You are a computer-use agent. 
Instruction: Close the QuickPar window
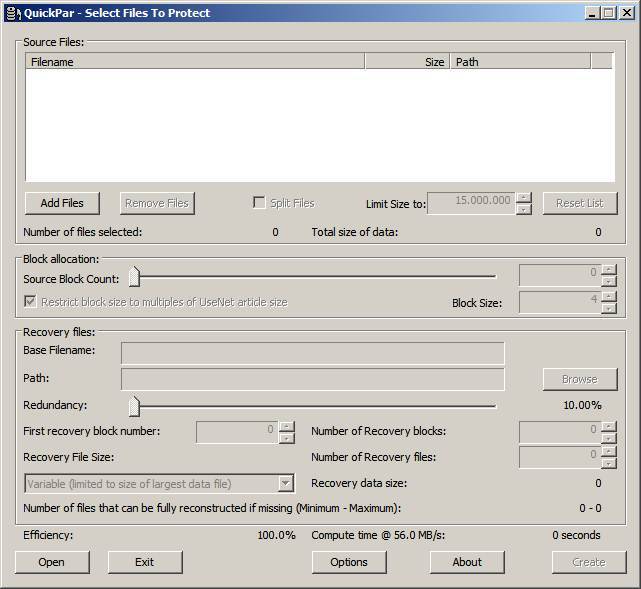pyautogui.click(x=627, y=13)
